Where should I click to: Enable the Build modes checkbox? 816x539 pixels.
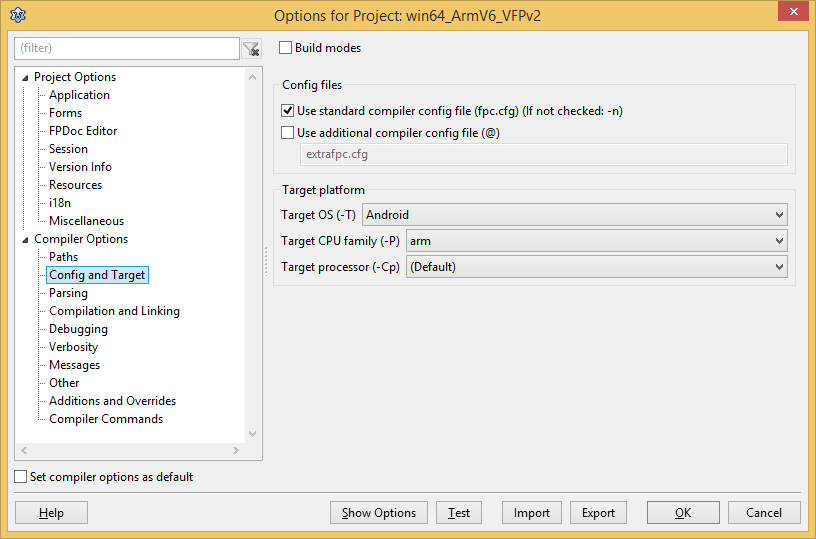[286, 48]
